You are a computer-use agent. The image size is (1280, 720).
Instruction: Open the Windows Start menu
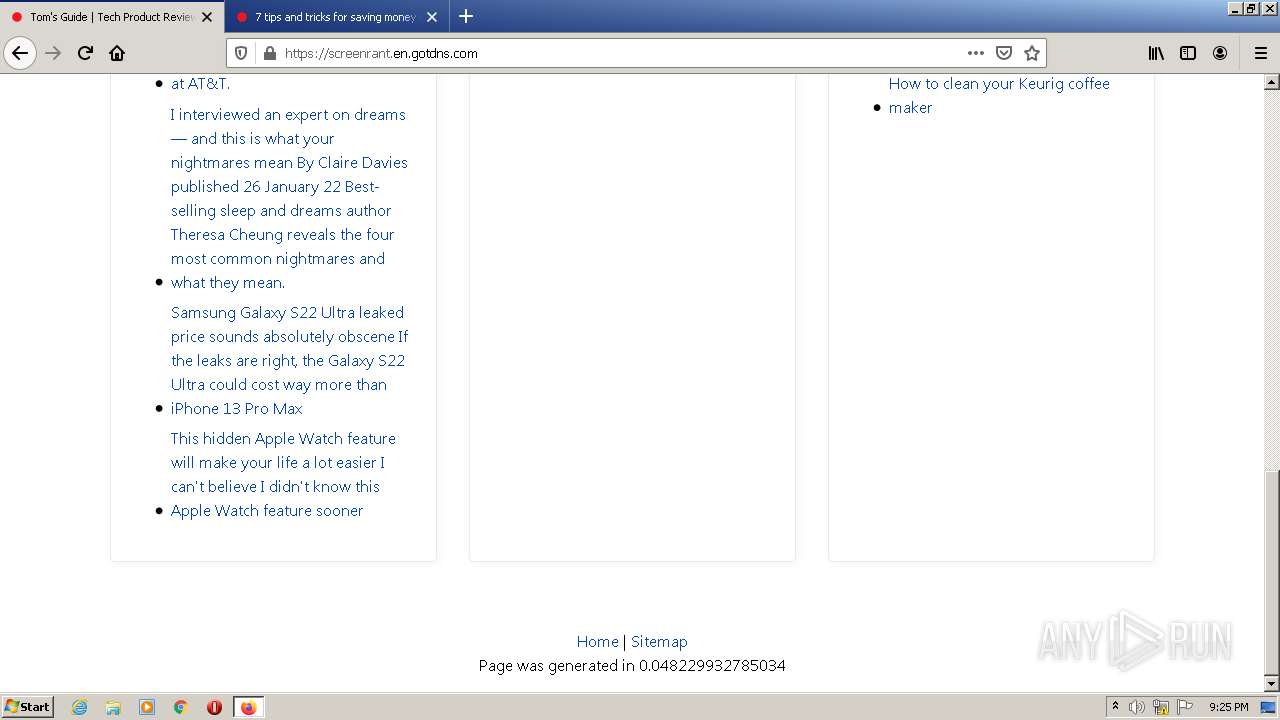[x=27, y=706]
